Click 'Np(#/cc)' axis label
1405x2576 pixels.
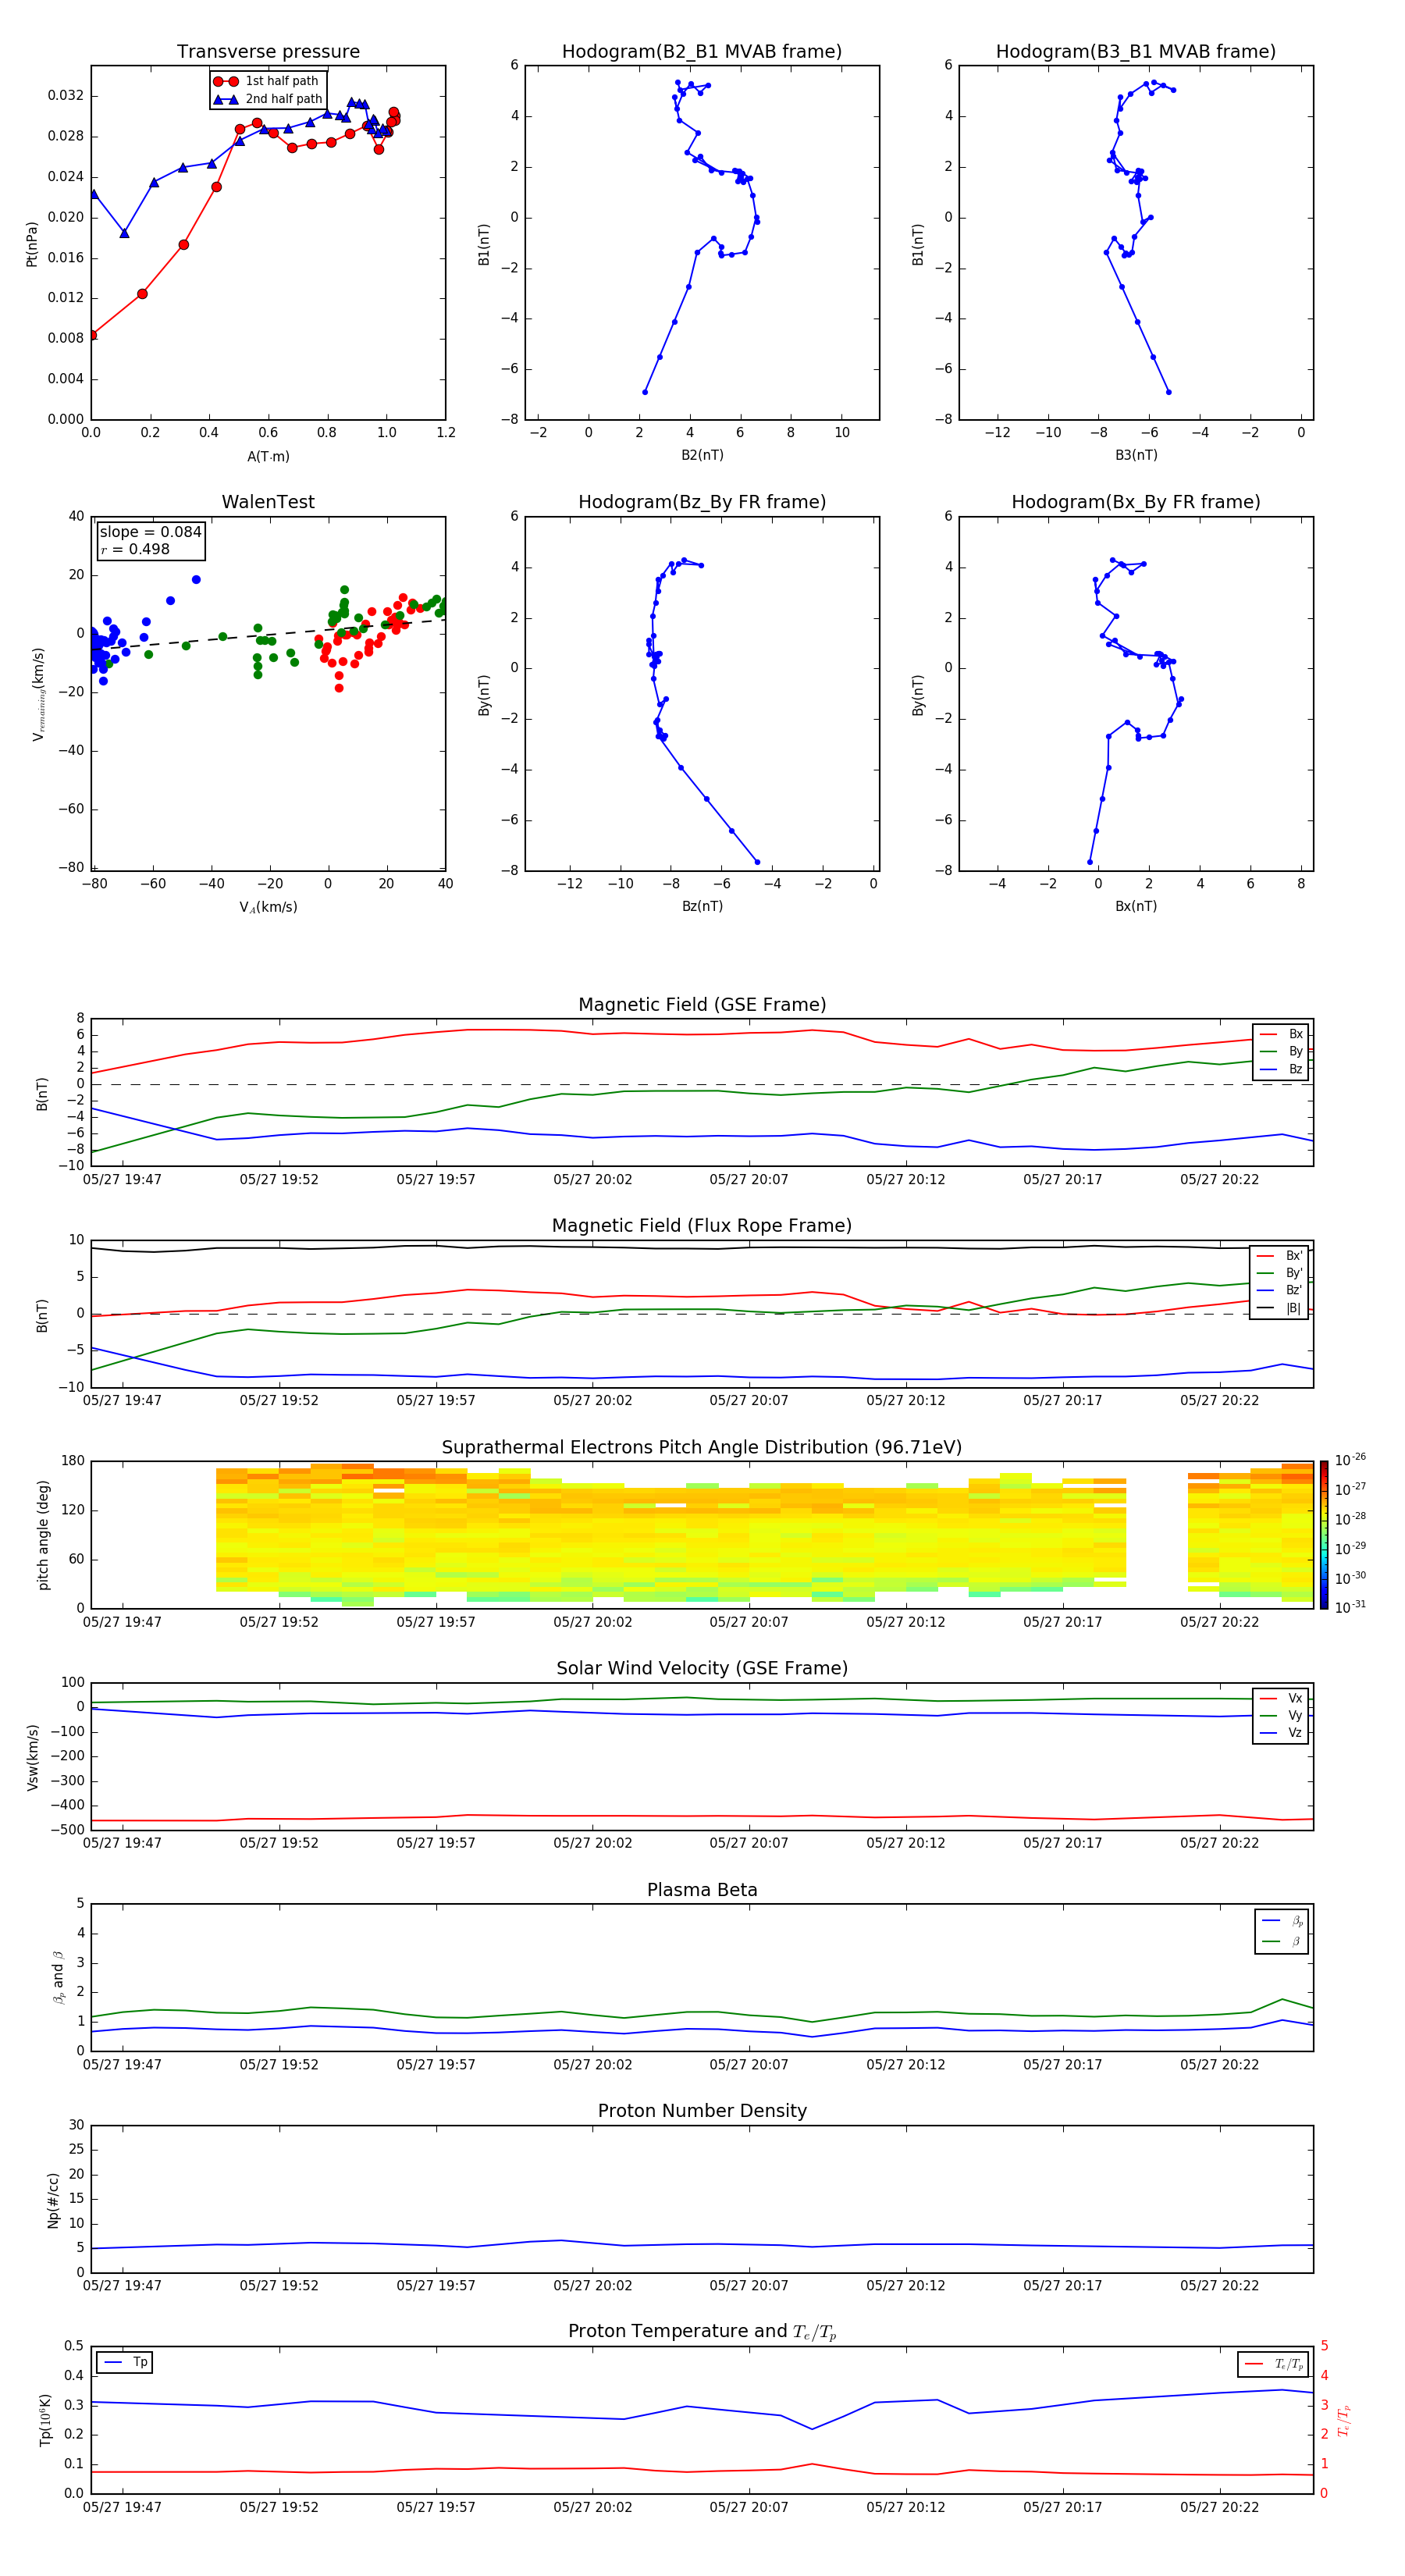point(53,2200)
